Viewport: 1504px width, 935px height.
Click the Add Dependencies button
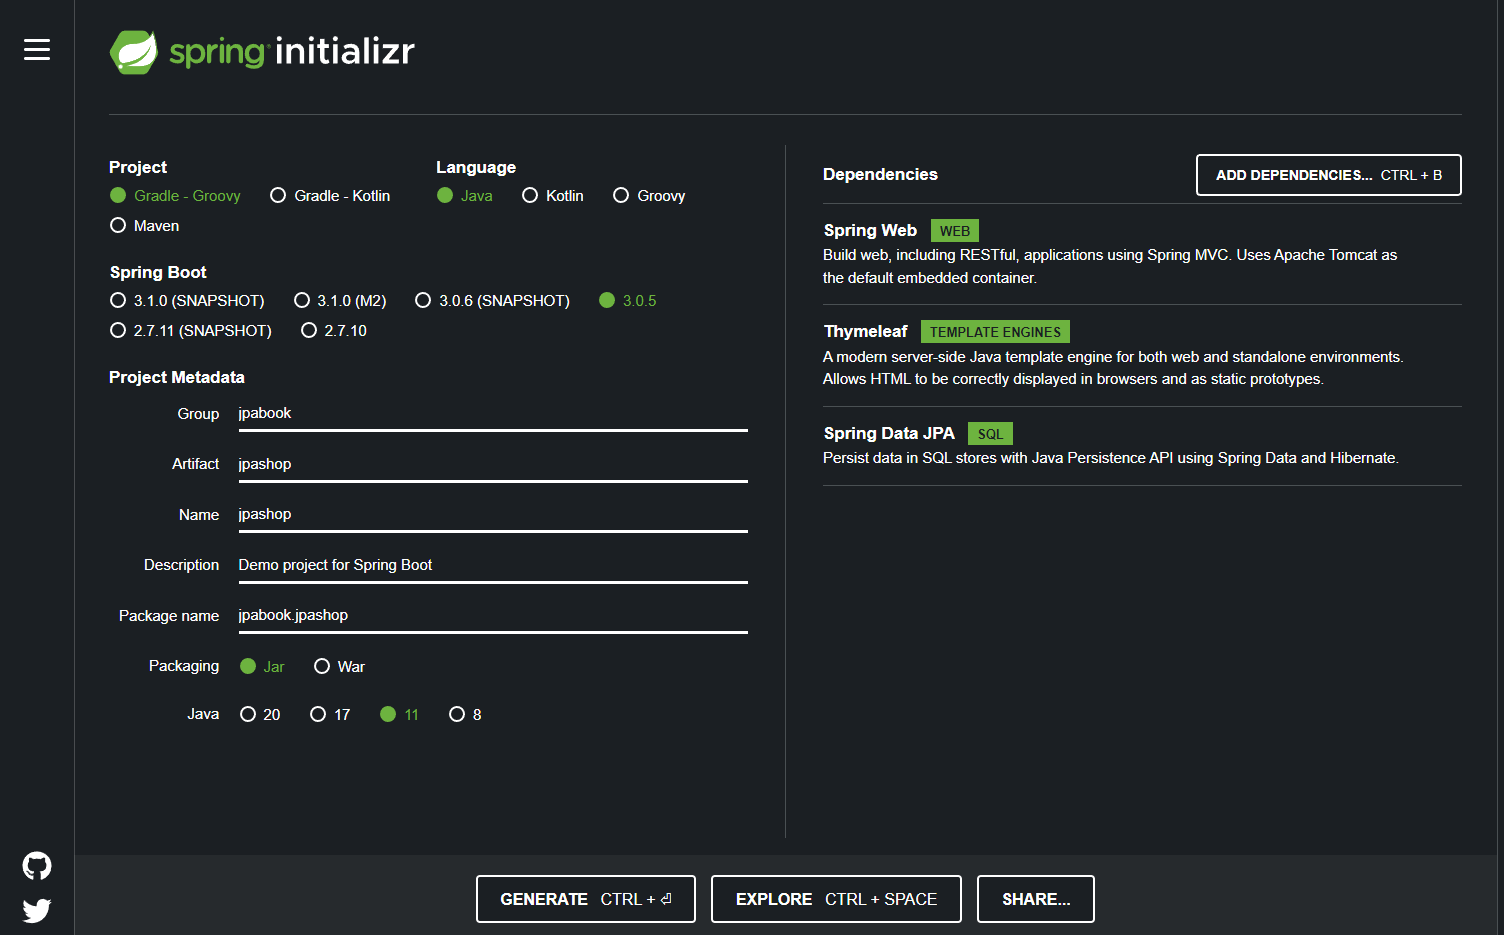[x=1329, y=175]
